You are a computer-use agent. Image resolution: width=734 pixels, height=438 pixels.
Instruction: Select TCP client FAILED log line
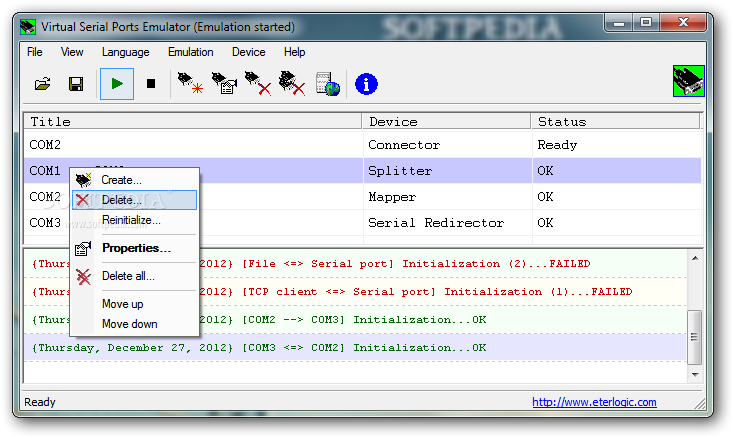click(356, 292)
